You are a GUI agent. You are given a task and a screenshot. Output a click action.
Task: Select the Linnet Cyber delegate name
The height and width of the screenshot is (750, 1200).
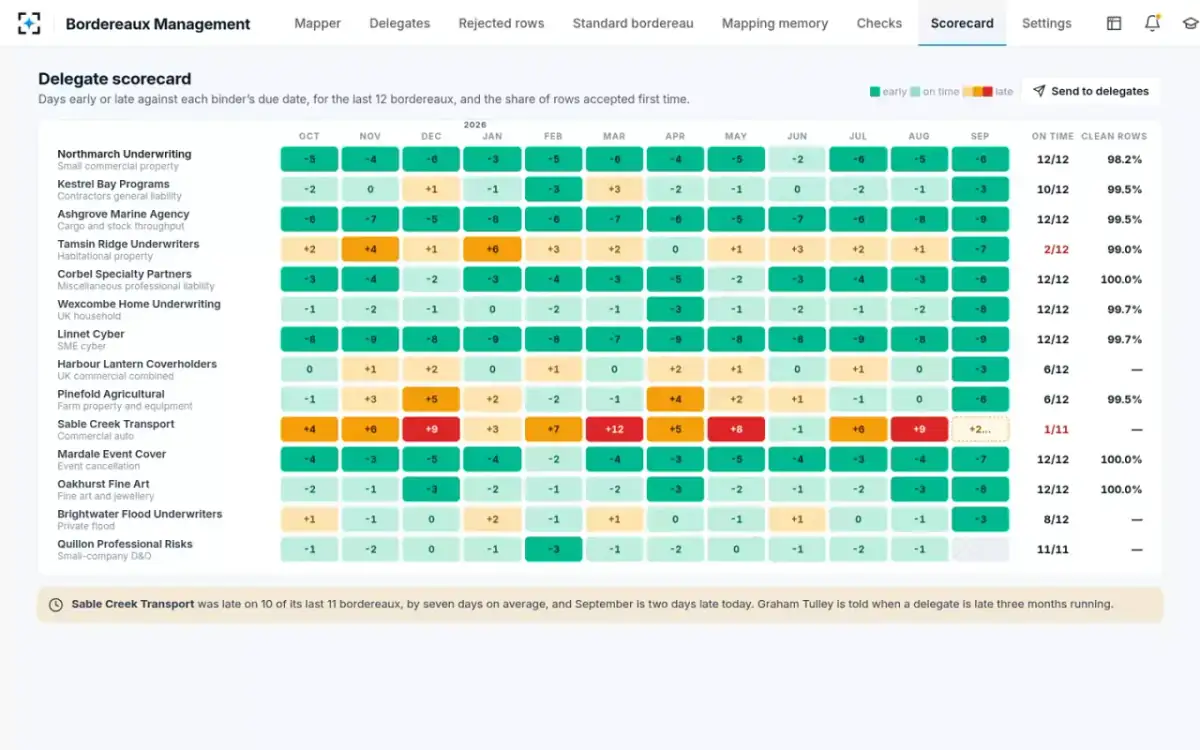[x=90, y=334]
